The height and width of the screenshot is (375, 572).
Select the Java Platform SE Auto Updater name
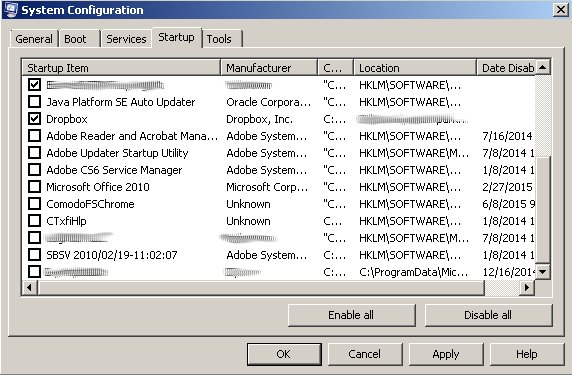pos(121,102)
